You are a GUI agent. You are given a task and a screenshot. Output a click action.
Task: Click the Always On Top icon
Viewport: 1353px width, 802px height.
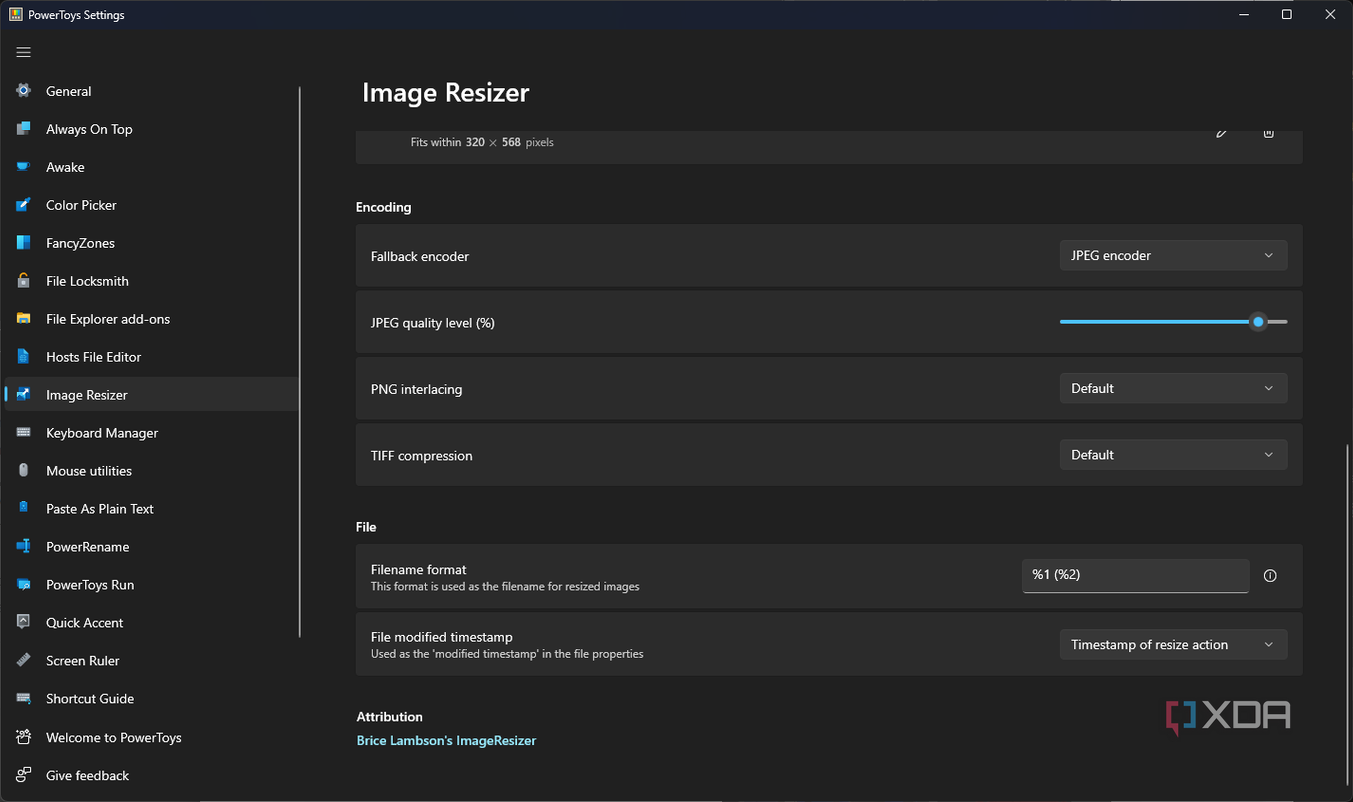coord(24,129)
